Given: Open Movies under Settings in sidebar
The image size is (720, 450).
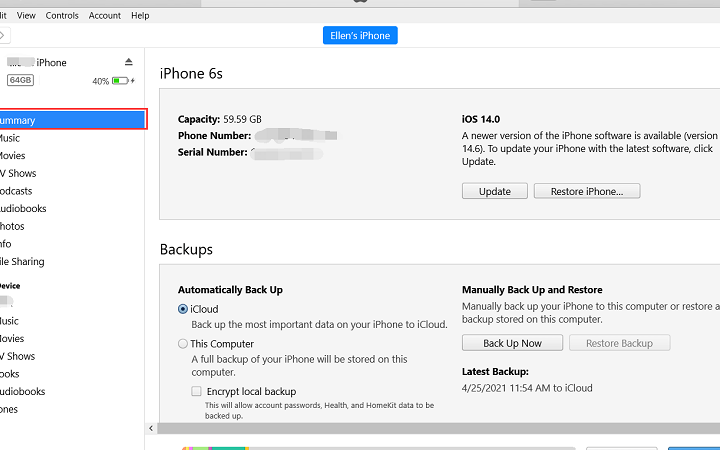Looking at the screenshot, I should click(12, 156).
